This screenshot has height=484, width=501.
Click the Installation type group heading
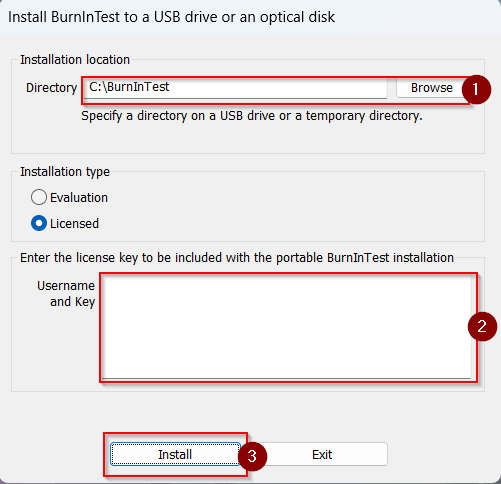point(65,172)
